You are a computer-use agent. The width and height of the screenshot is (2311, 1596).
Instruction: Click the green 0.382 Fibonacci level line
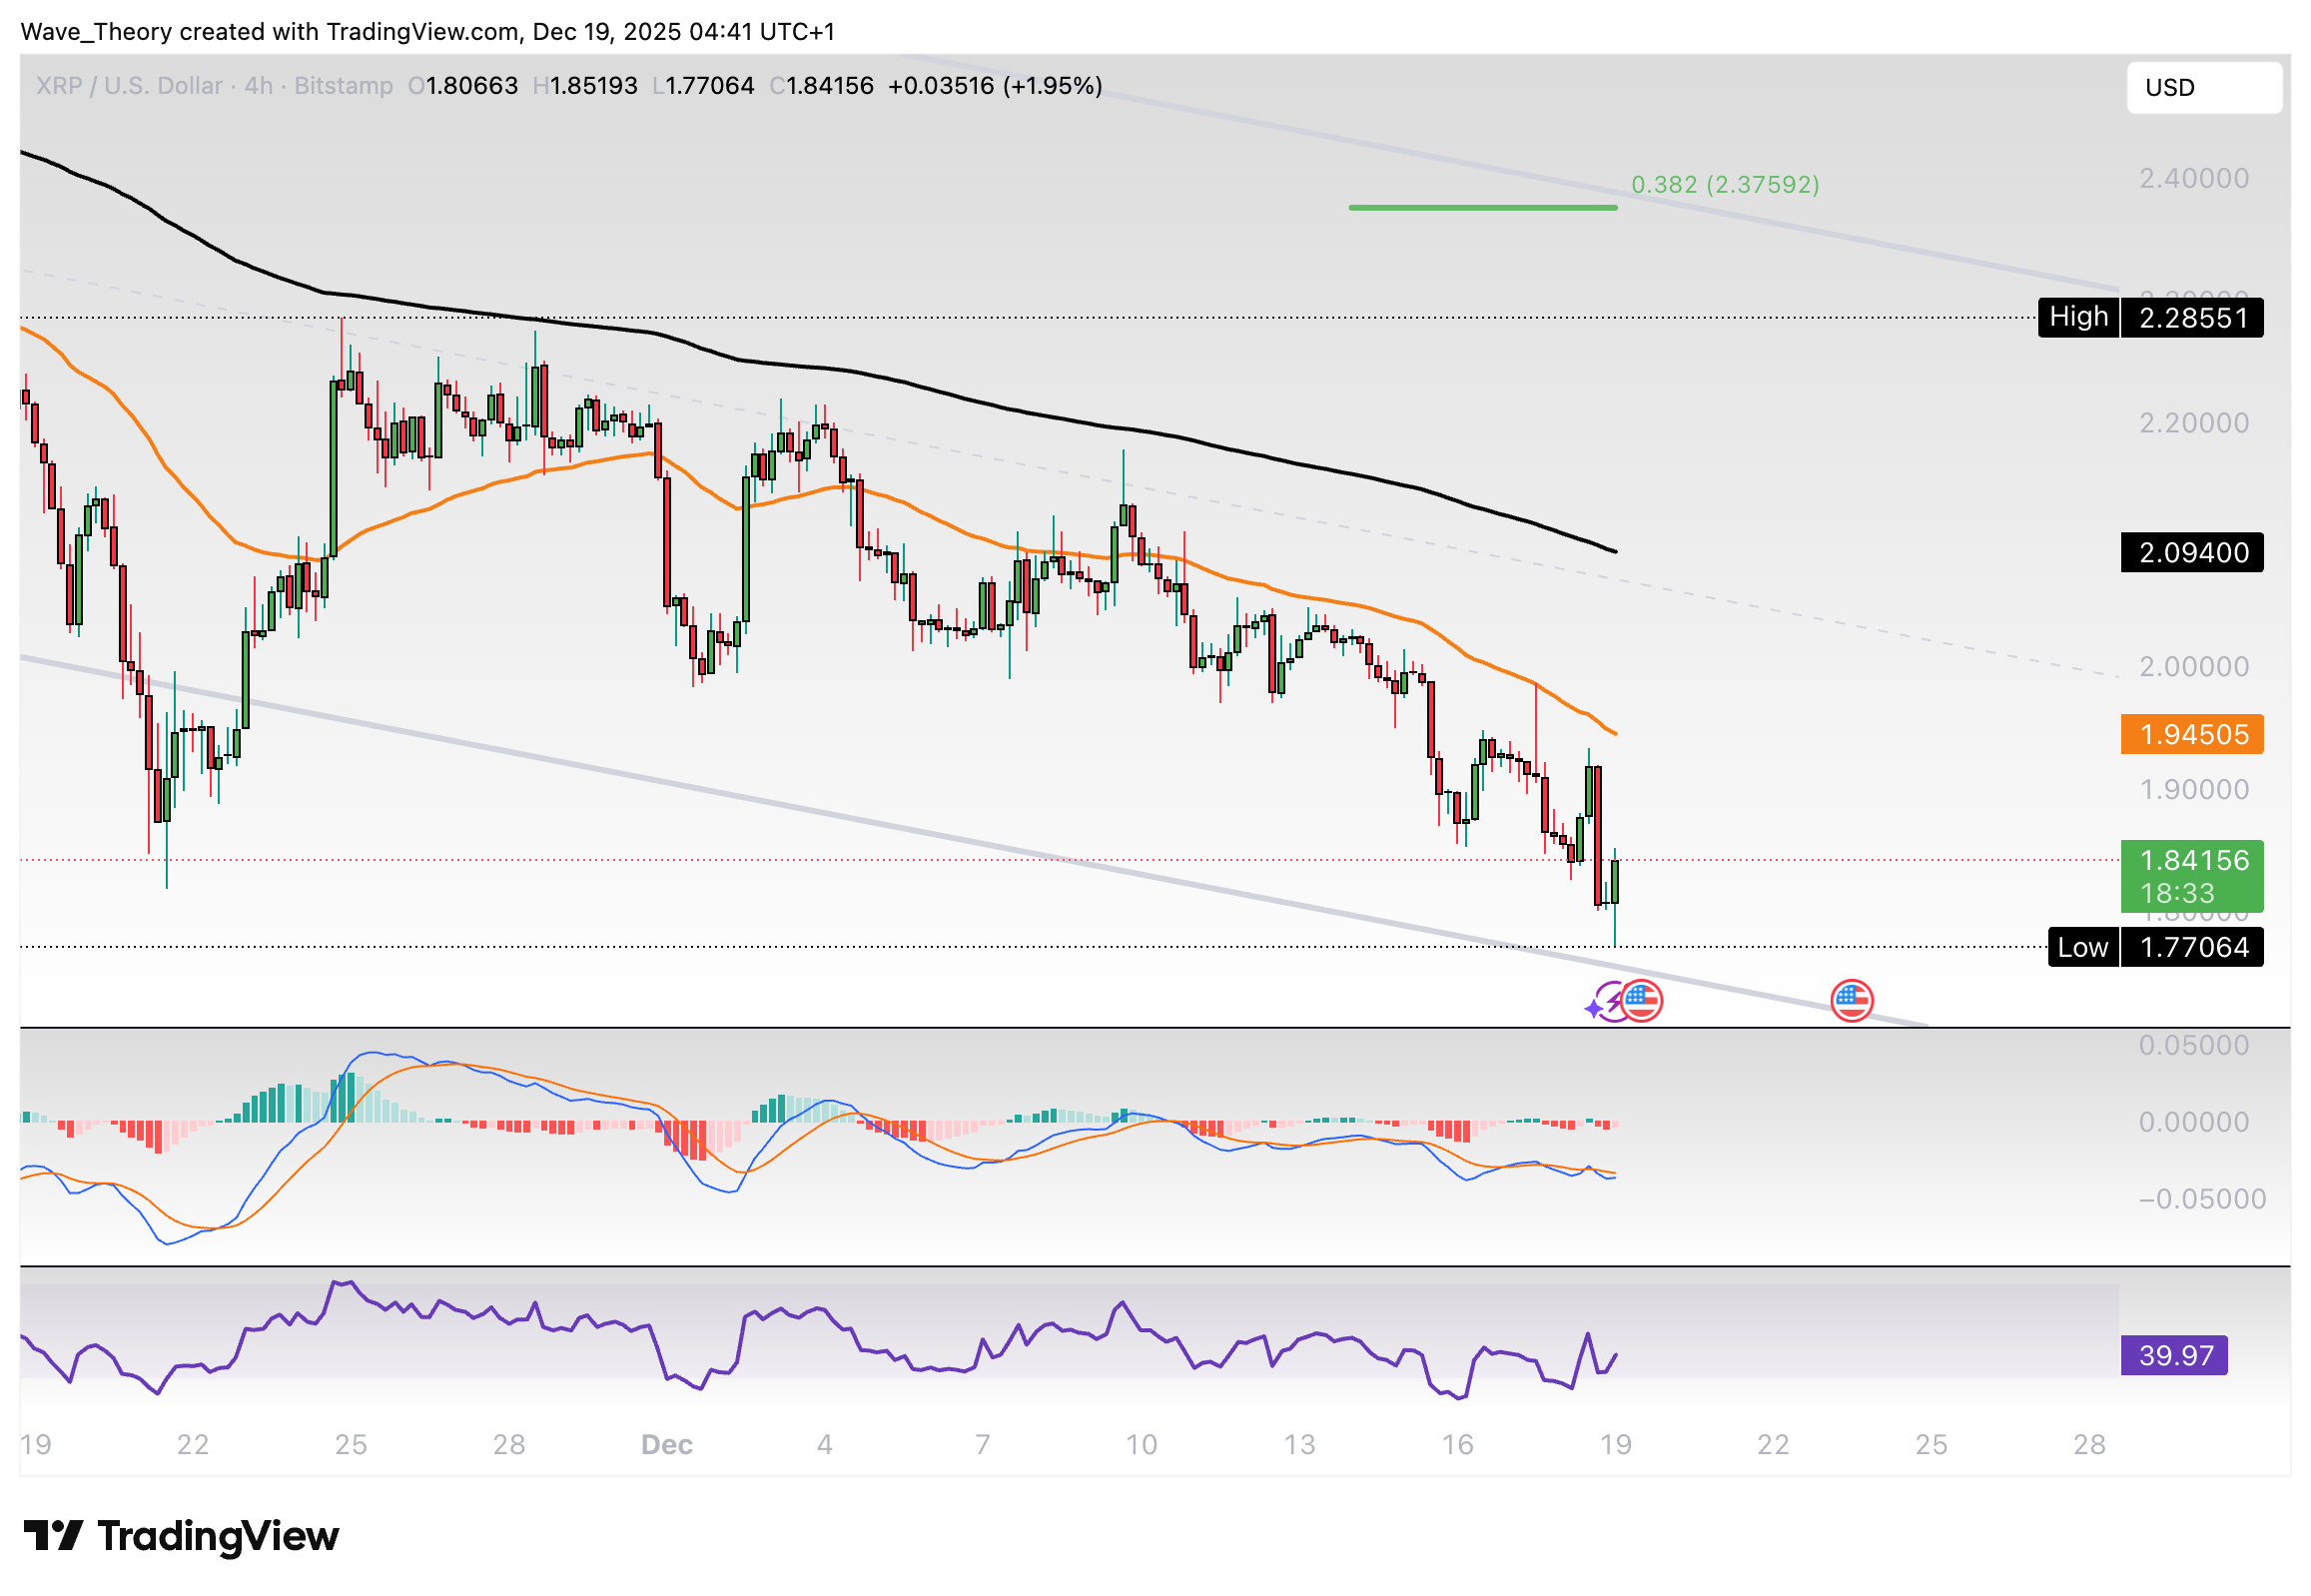pos(1482,208)
